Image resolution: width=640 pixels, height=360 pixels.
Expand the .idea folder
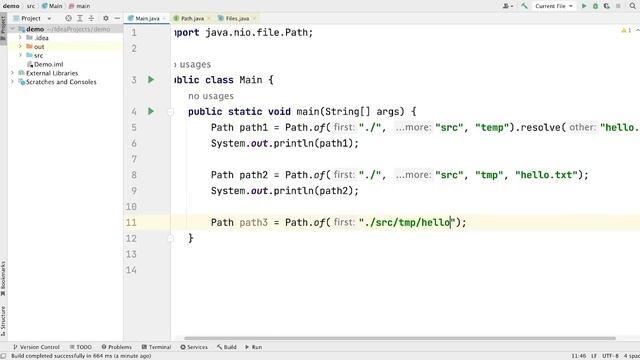(x=20, y=38)
